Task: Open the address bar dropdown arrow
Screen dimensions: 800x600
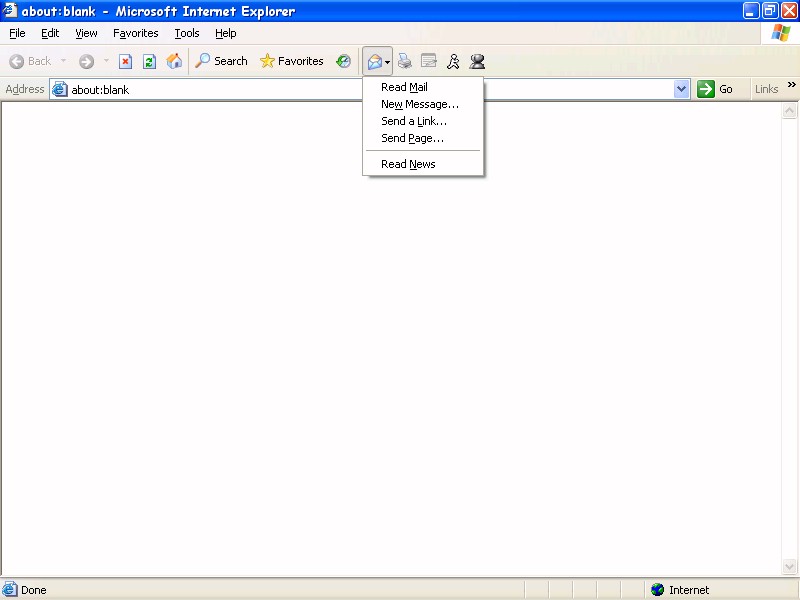Action: pyautogui.click(x=681, y=89)
